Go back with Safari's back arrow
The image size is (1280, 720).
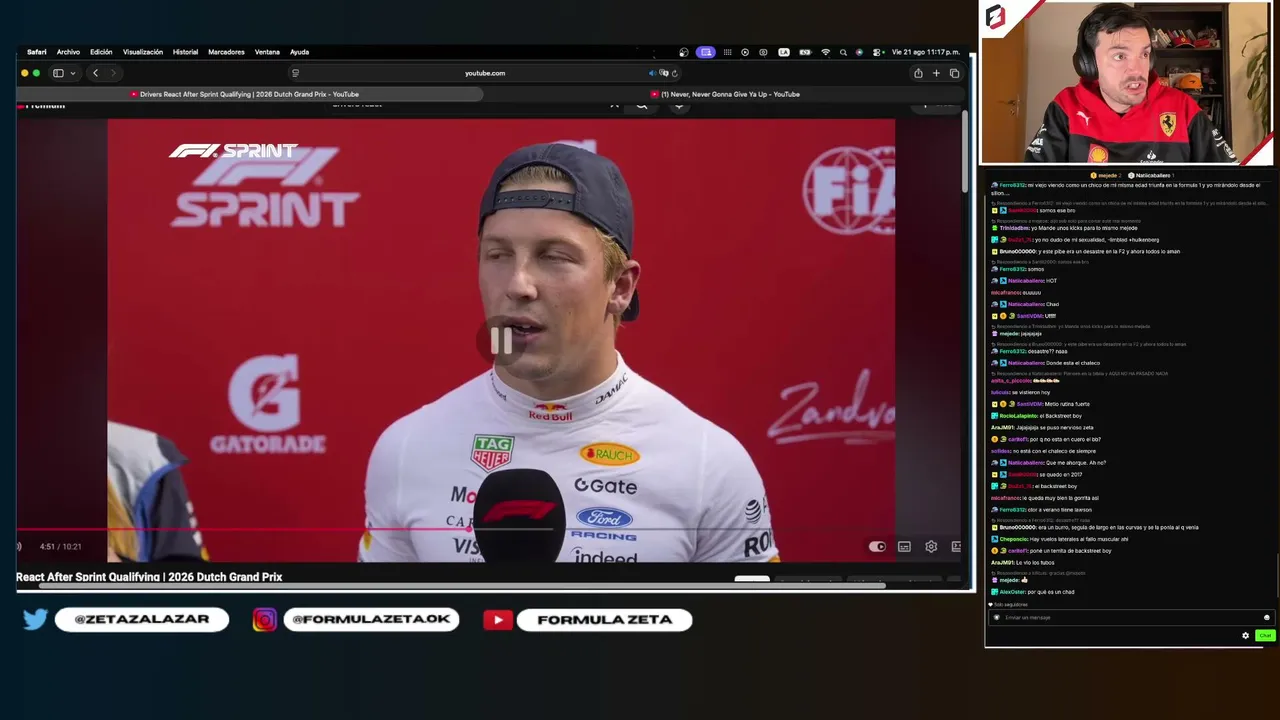[x=95, y=73]
